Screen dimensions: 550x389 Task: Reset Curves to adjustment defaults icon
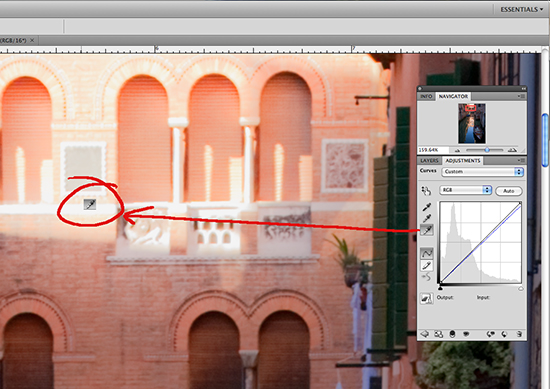[504, 334]
